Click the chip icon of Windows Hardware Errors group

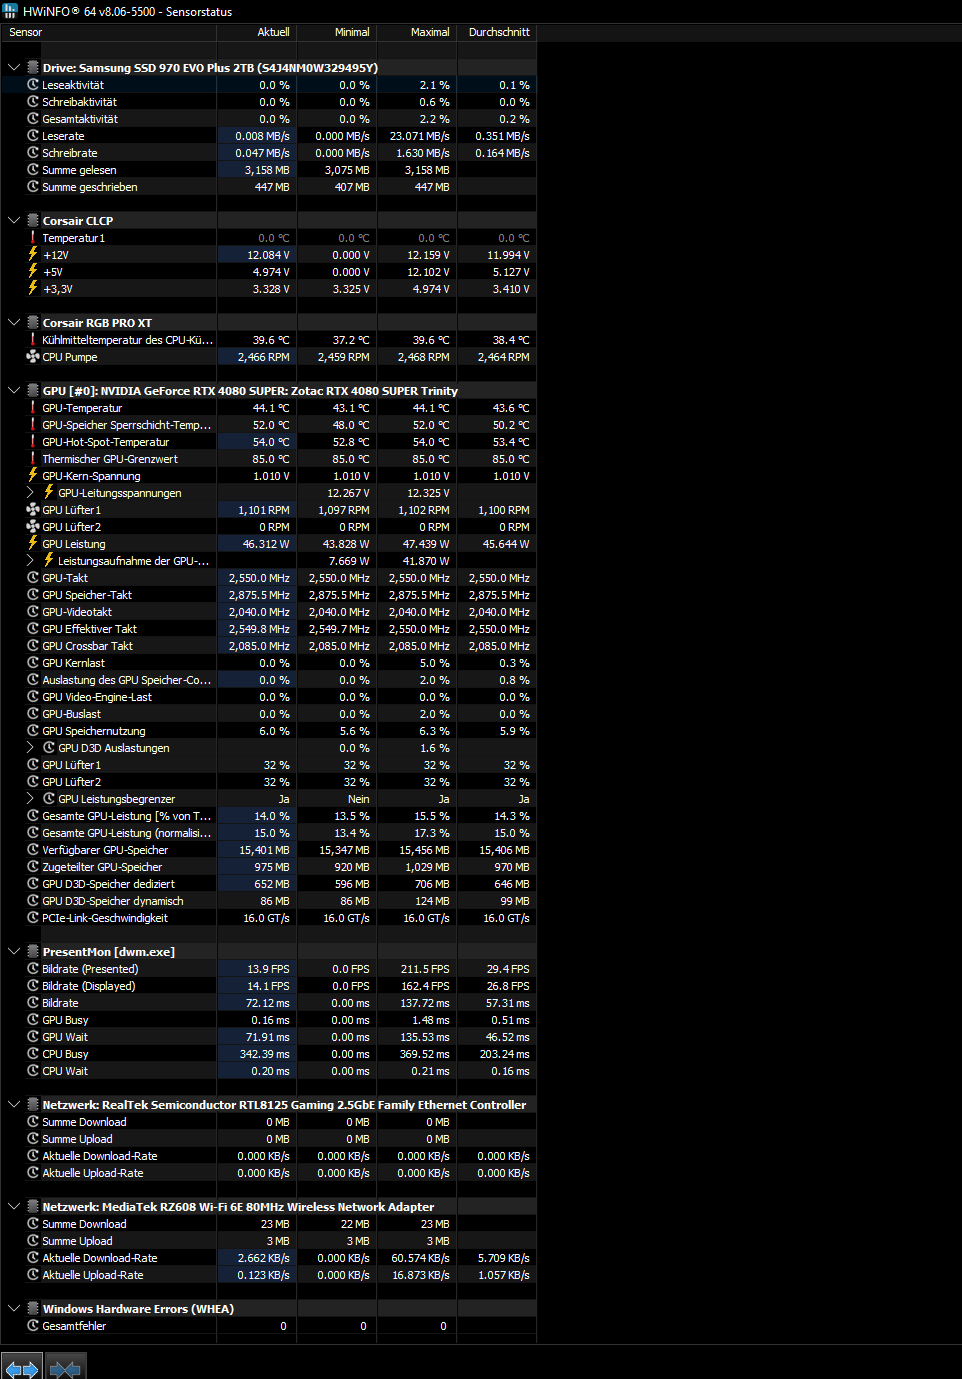[x=33, y=1309]
